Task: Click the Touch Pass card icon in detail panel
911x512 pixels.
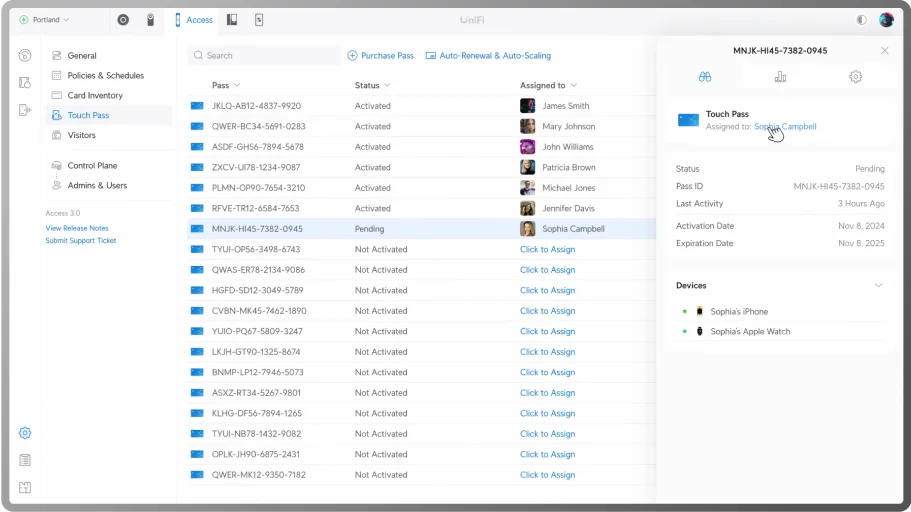Action: (x=688, y=120)
